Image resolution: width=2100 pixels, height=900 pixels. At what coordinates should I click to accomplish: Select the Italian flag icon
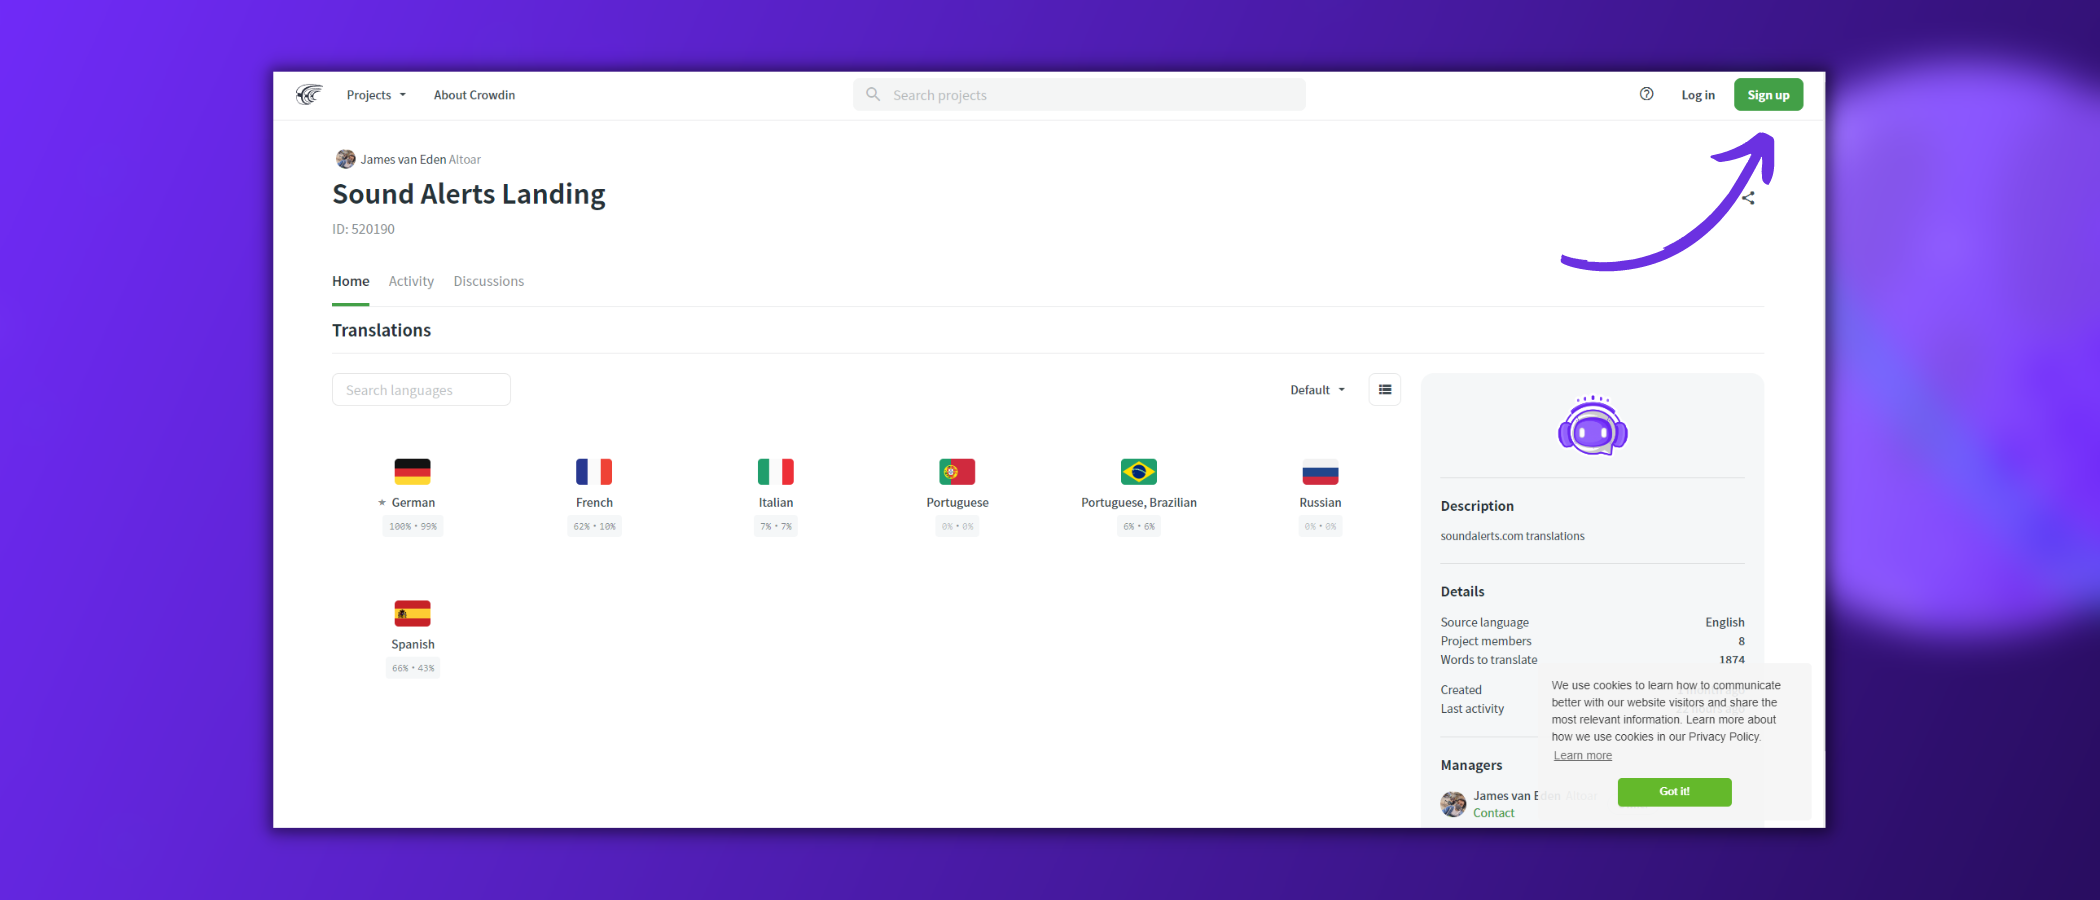pyautogui.click(x=775, y=471)
